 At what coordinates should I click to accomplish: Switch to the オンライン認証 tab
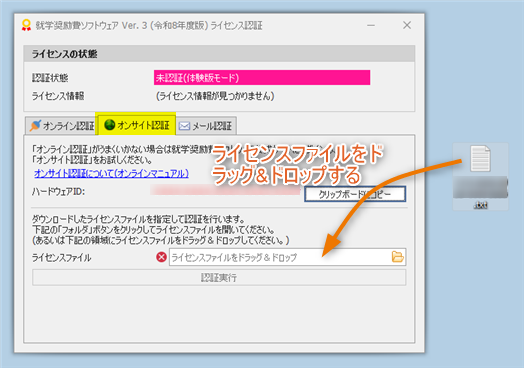[x=61, y=126]
